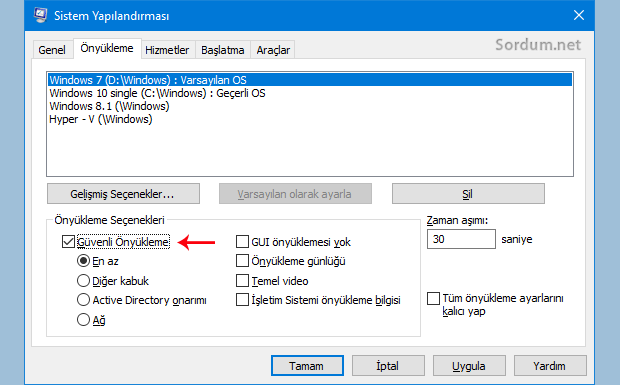Close the Sistem Yapılandırması window

pyautogui.click(x=579, y=15)
